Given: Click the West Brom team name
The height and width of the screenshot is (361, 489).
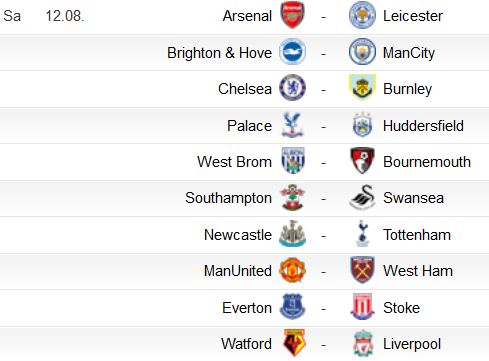Looking at the screenshot, I should pyautogui.click(x=234, y=162).
